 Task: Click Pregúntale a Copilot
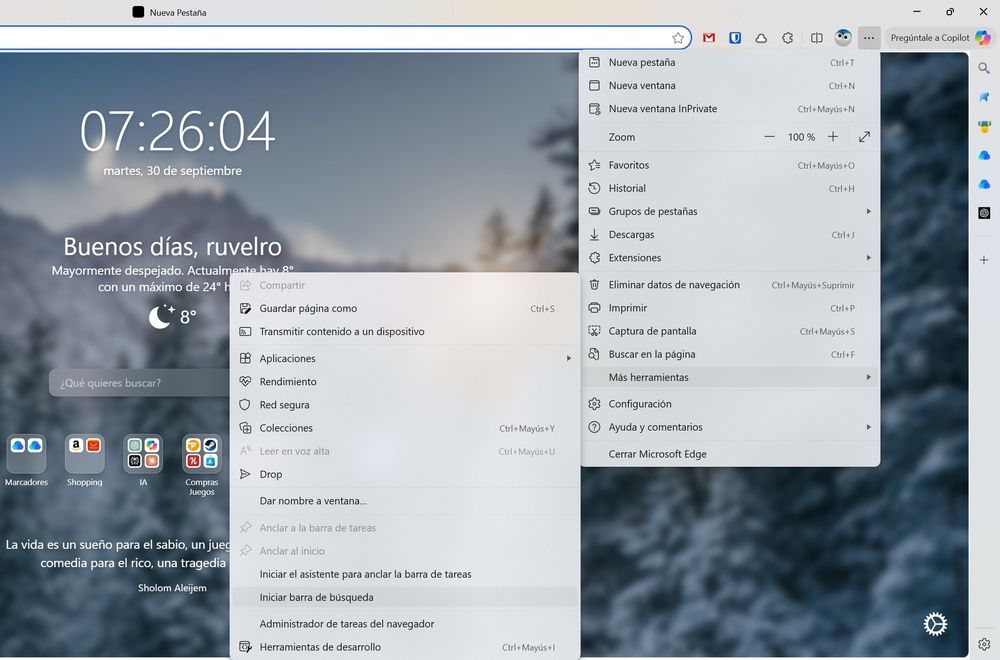click(938, 37)
